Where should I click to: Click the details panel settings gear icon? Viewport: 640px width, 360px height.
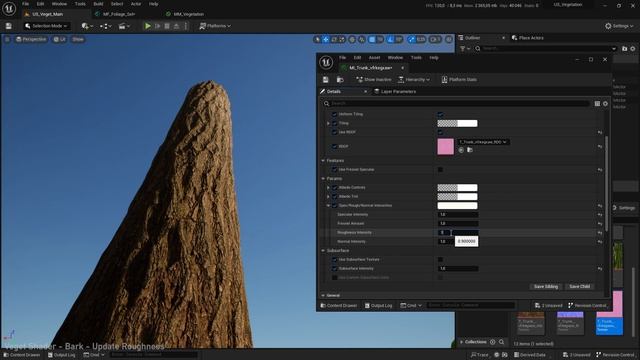tap(605, 104)
